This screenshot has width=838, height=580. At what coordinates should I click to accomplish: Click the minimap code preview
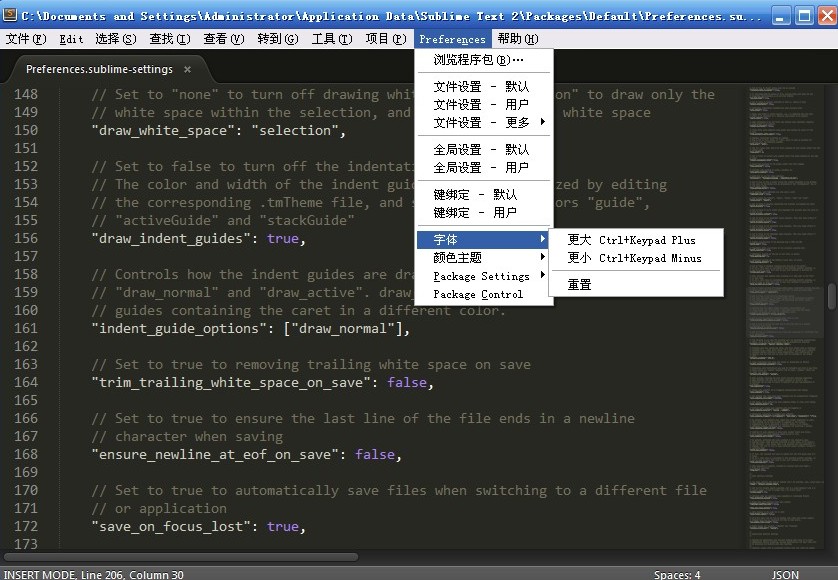coord(785,318)
